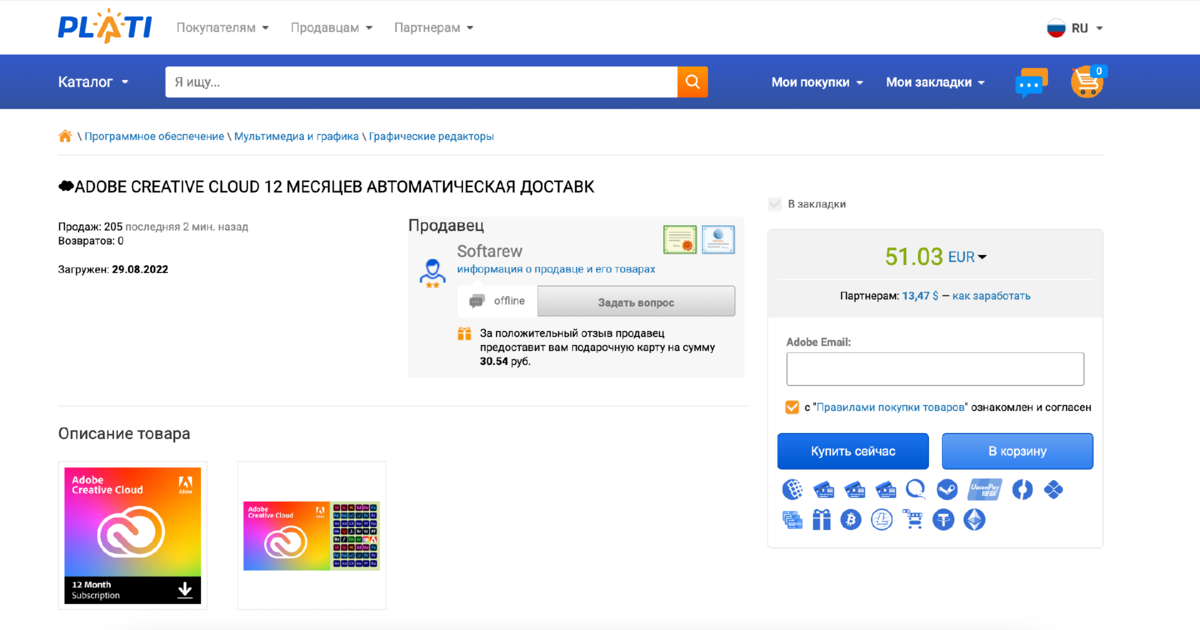Open the Plati logo homepage
This screenshot has height=630, width=1200.
click(104, 27)
